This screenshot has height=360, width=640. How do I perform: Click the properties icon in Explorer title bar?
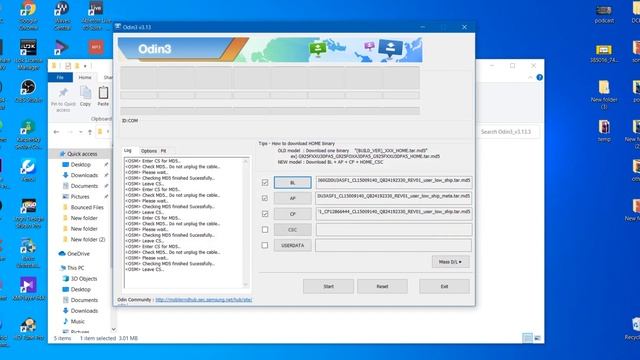(x=68, y=66)
